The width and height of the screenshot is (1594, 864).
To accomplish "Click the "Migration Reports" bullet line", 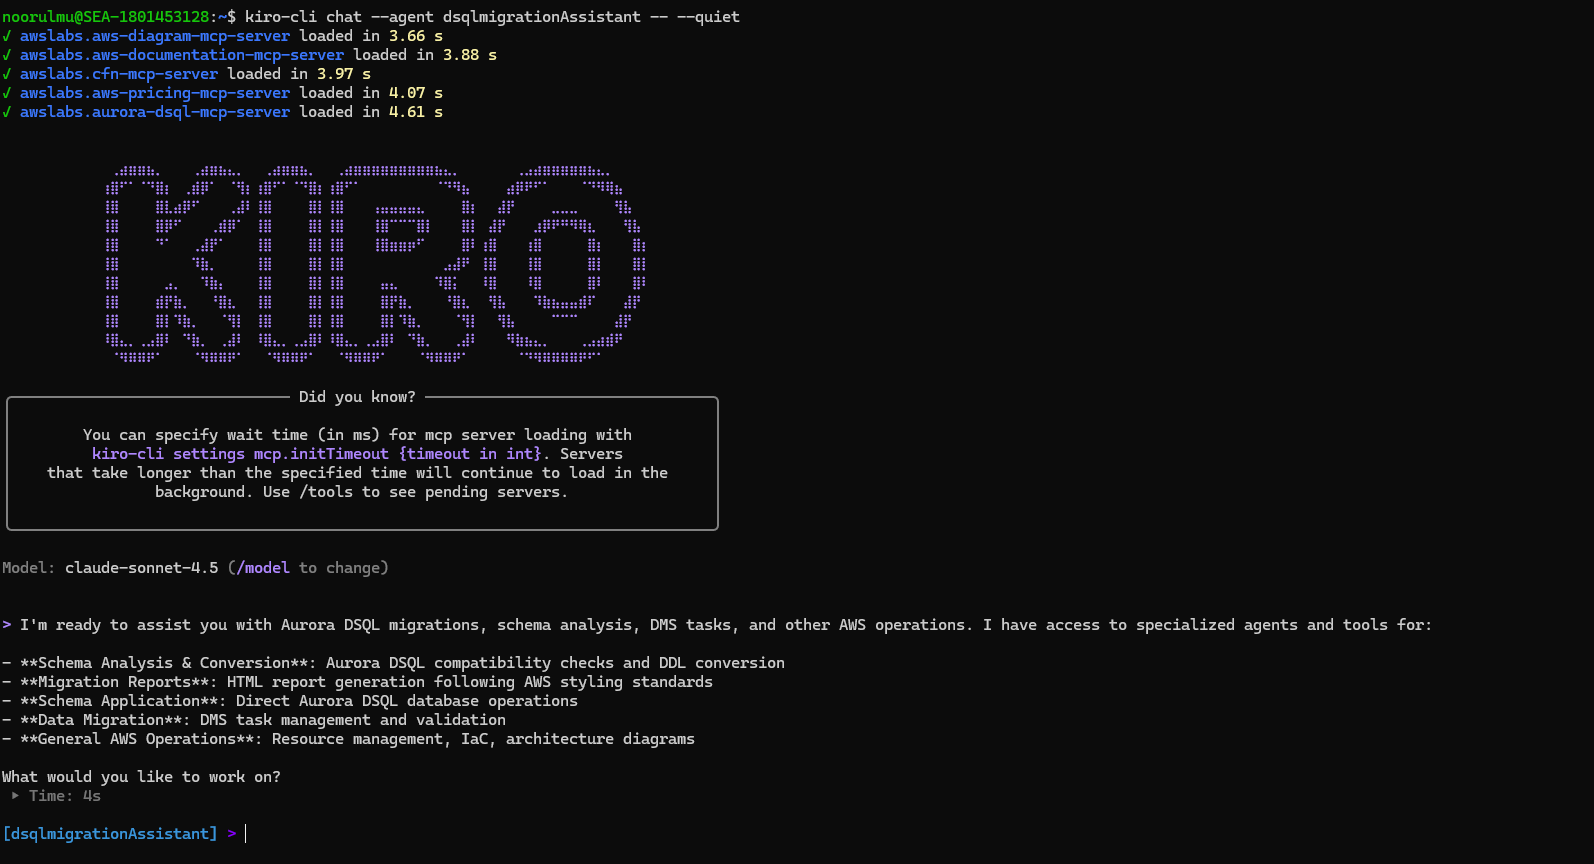I will tap(357, 682).
